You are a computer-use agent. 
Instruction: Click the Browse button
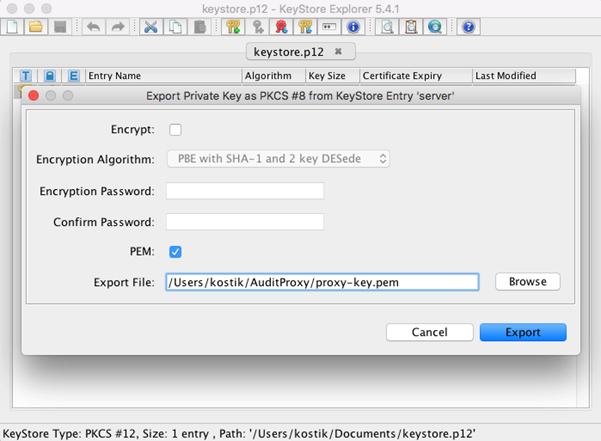(527, 282)
